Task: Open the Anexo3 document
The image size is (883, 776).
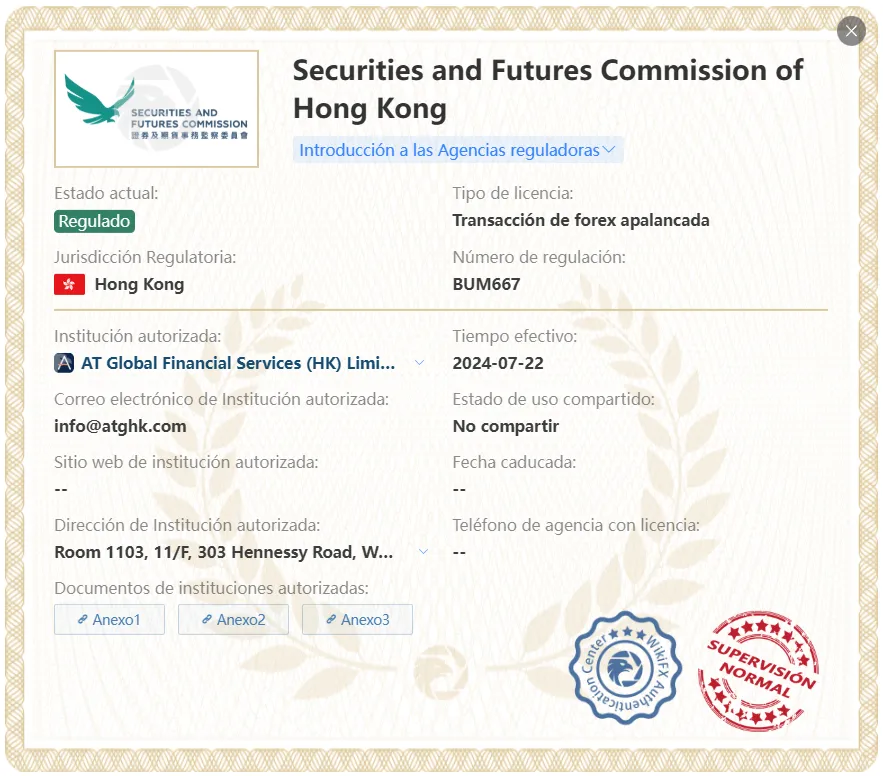Action: pos(357,619)
